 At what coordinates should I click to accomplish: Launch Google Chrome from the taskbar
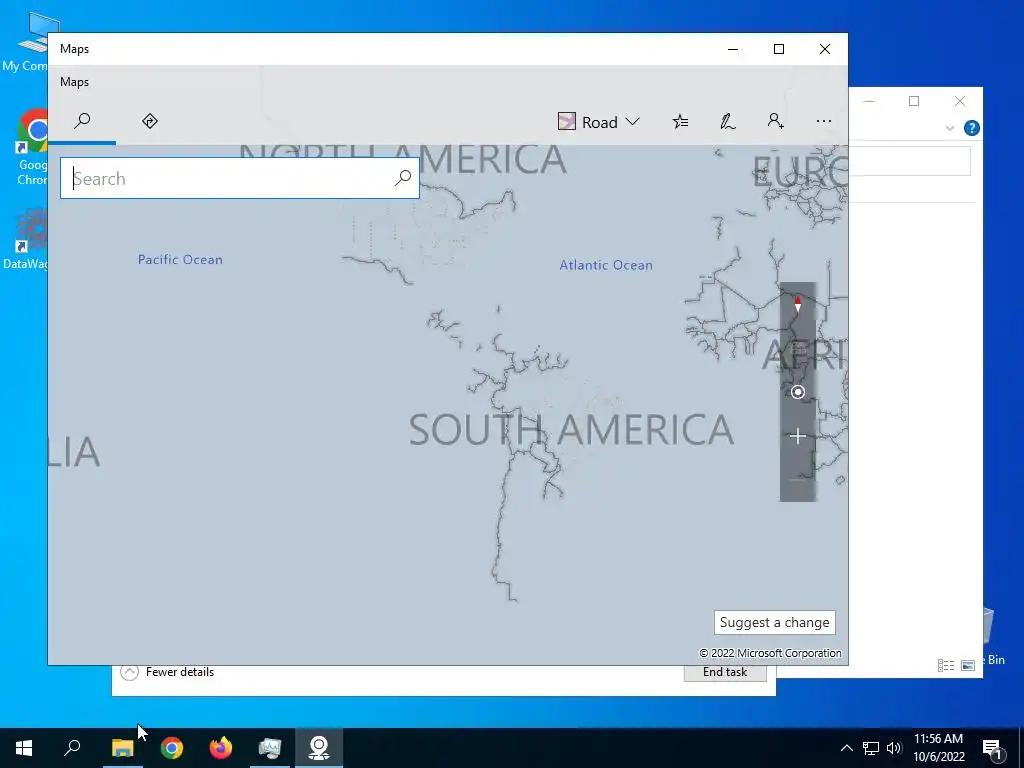tap(172, 748)
